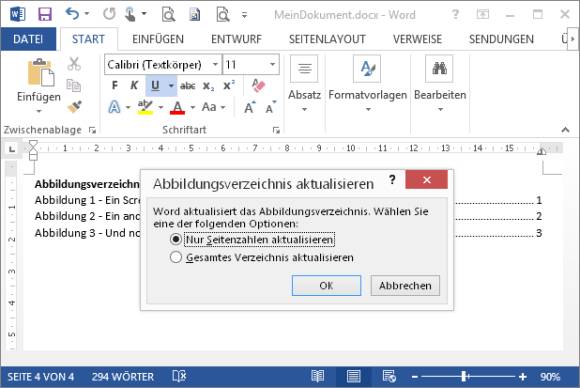Toggle Underline formatting with the U button

coord(155,86)
